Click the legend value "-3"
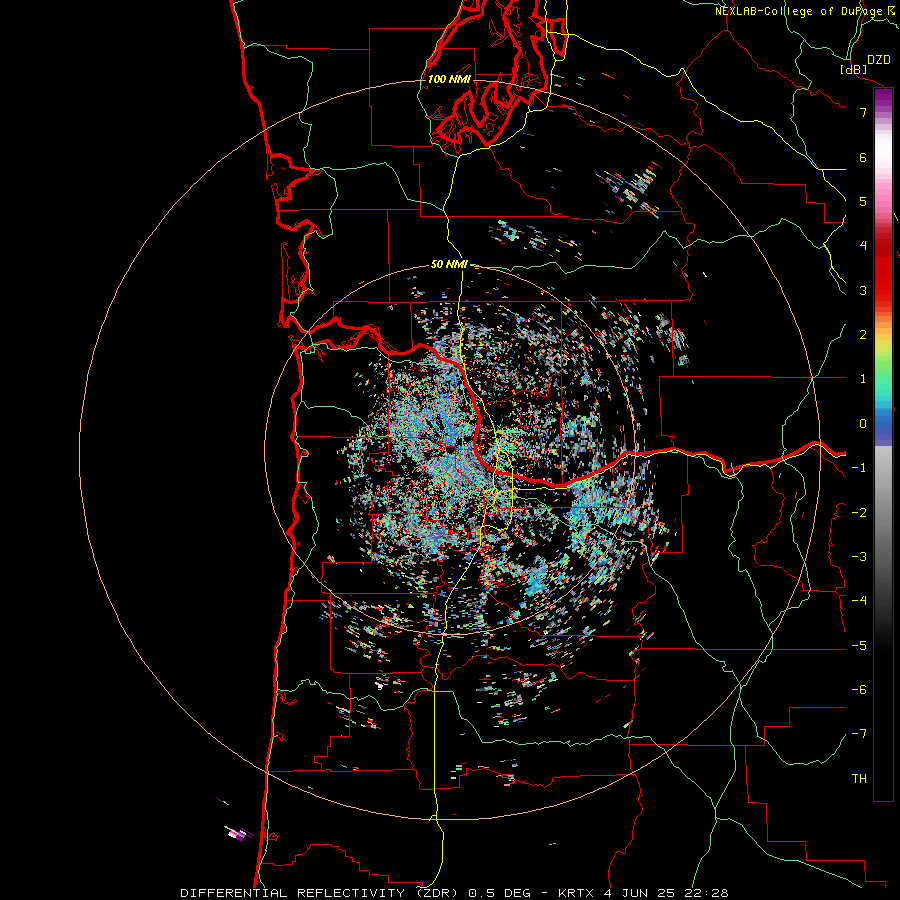The height and width of the screenshot is (900, 900). point(859,557)
